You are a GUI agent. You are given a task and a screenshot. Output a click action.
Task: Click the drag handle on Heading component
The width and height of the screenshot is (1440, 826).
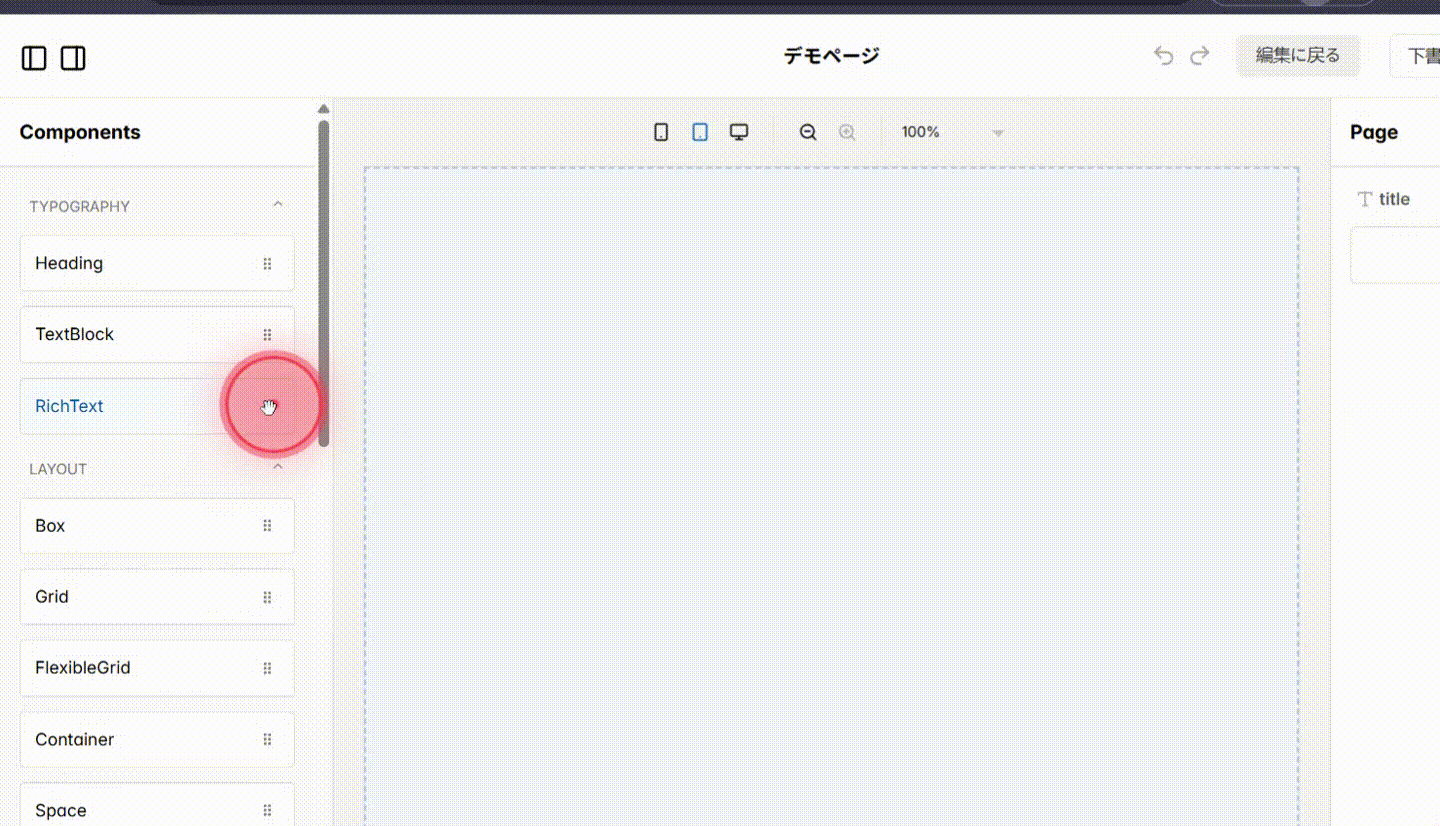pos(267,263)
